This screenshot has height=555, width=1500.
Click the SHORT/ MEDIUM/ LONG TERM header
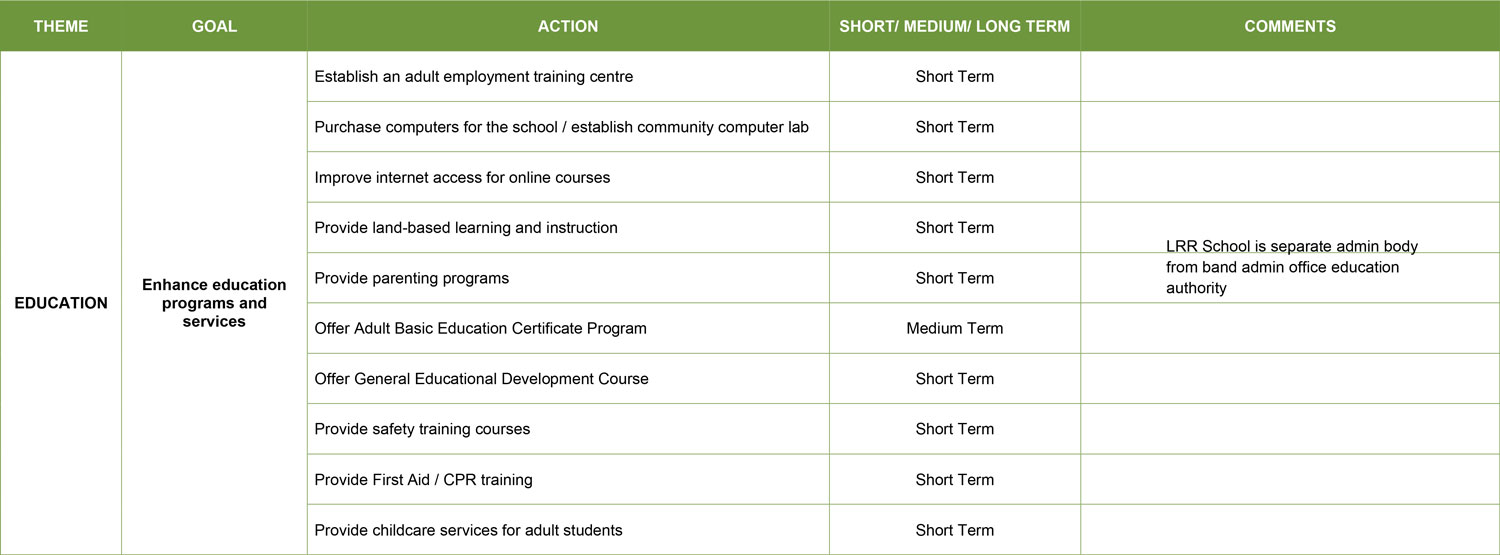point(955,27)
